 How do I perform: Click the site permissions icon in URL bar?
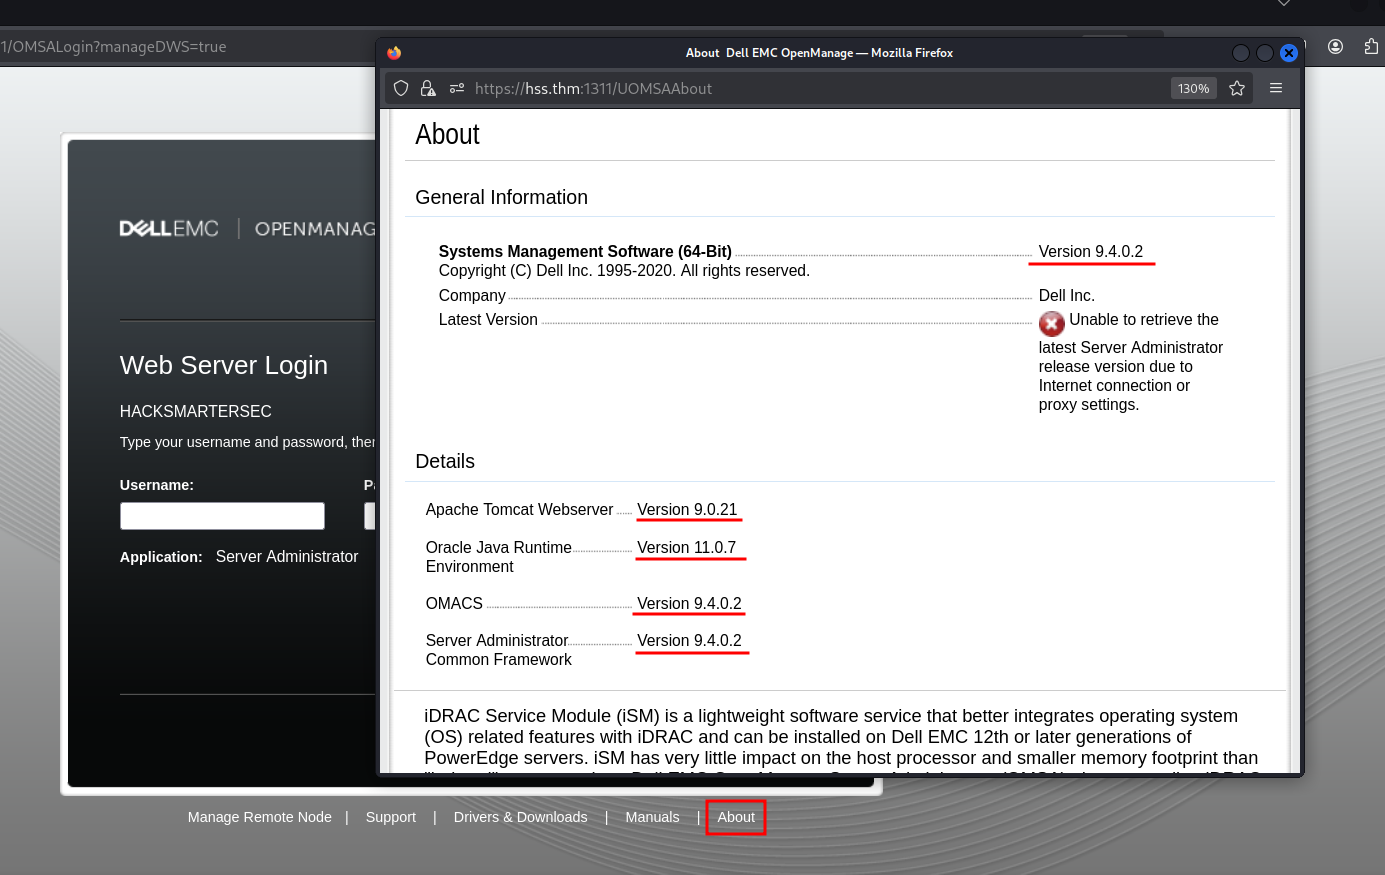(x=457, y=88)
